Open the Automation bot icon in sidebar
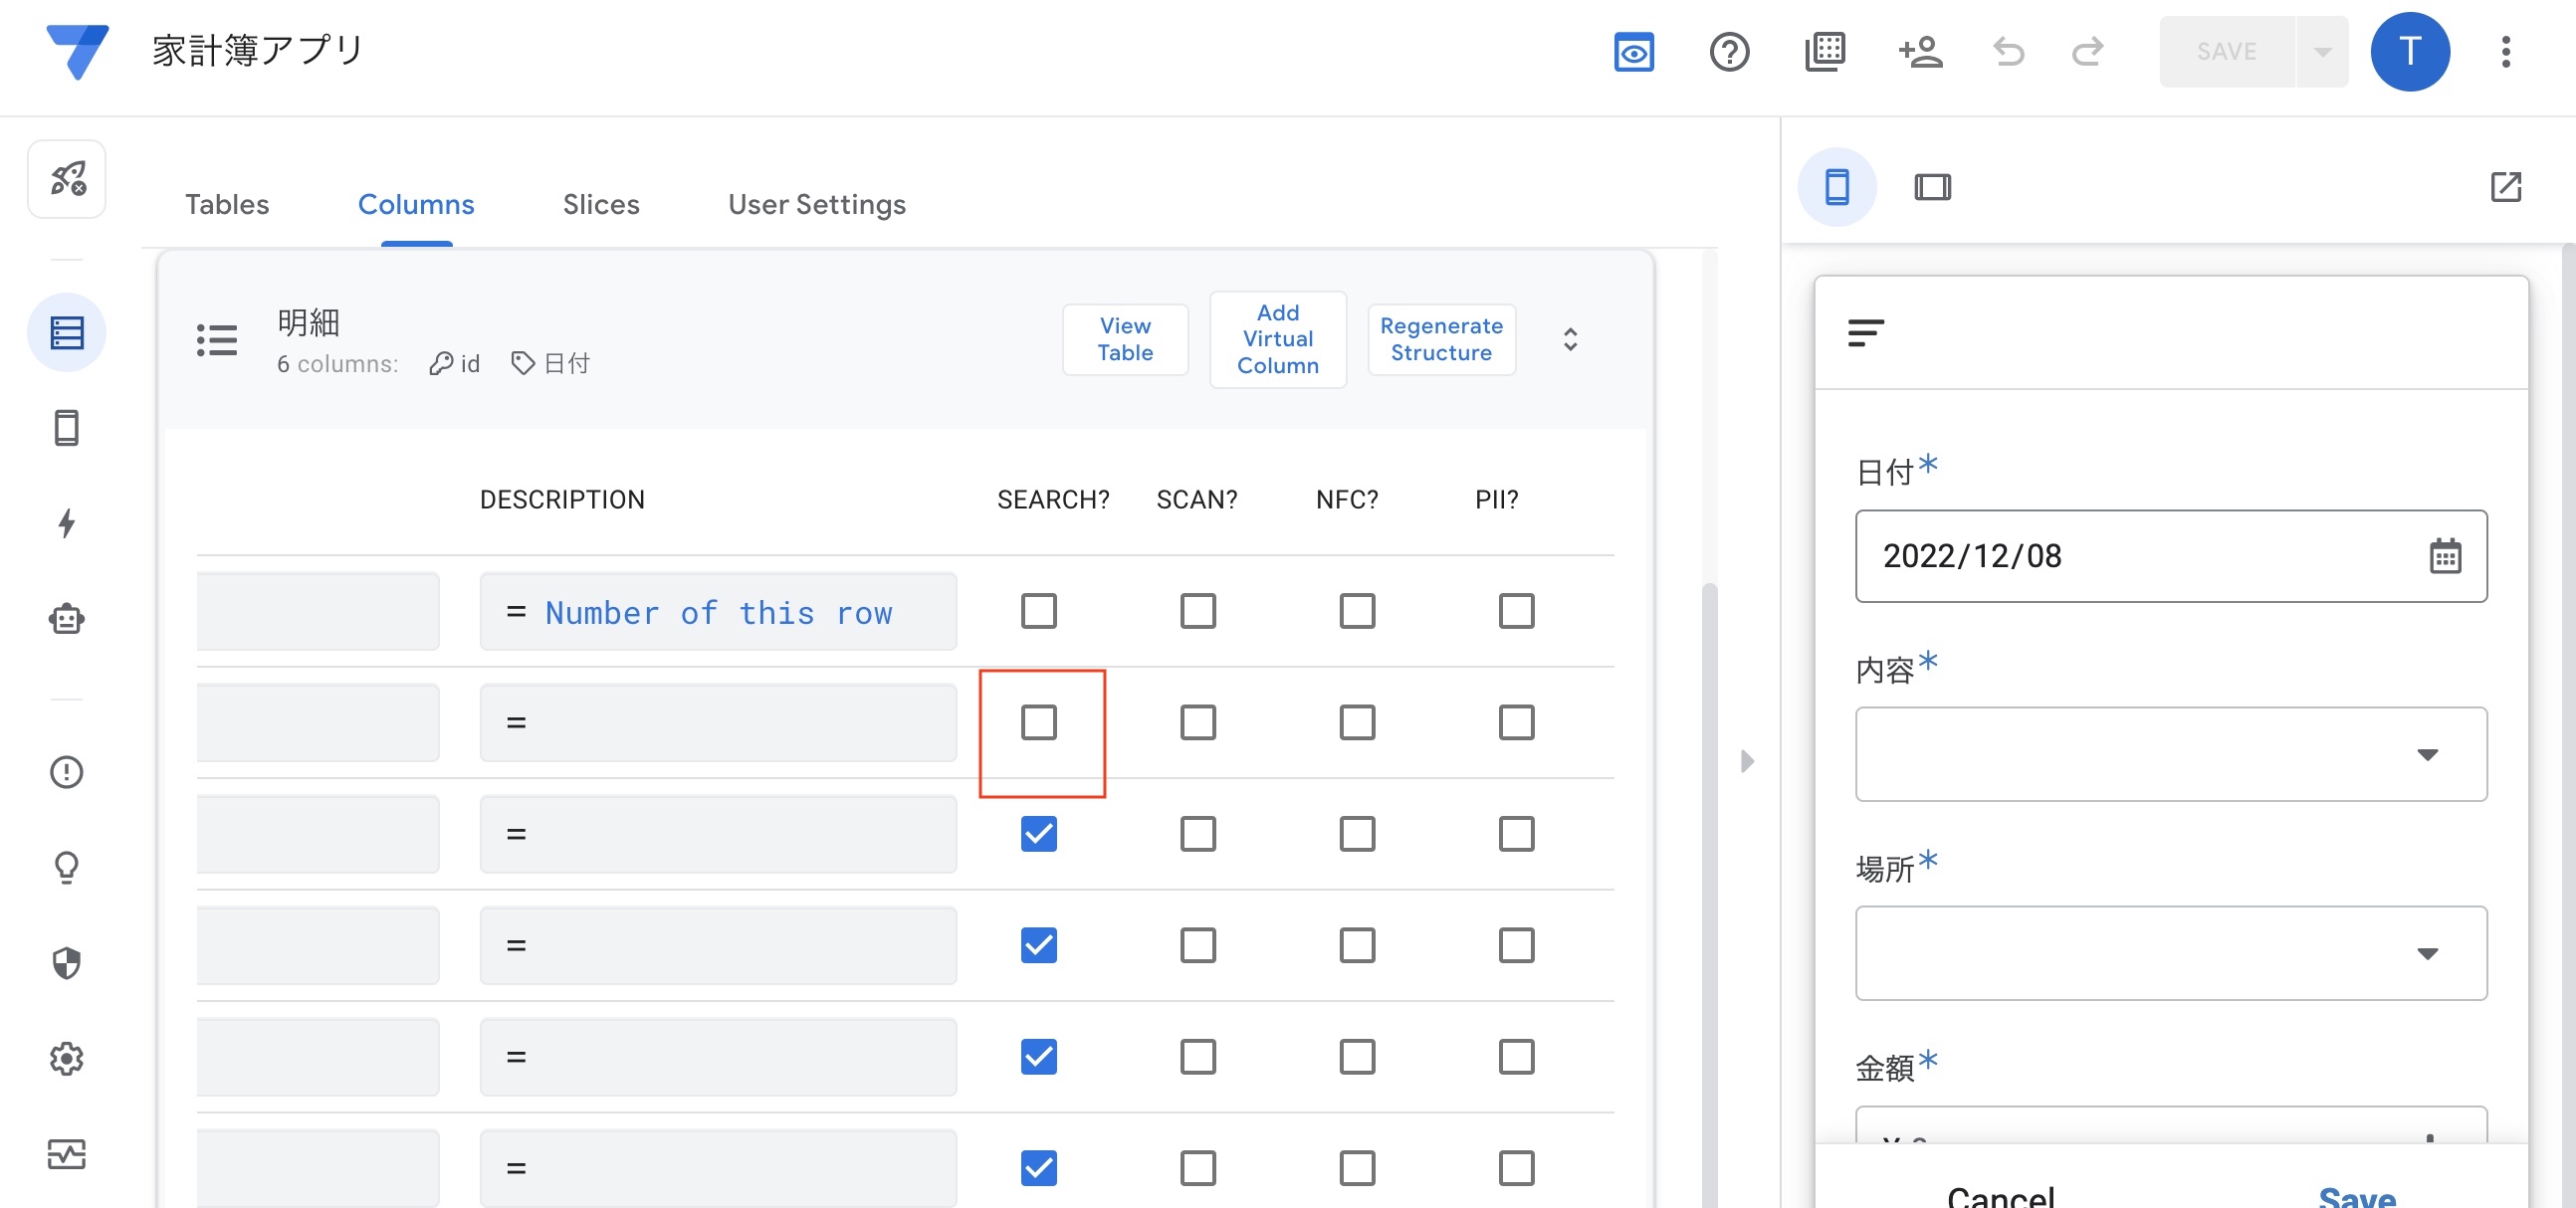2576x1208 pixels. [66, 619]
